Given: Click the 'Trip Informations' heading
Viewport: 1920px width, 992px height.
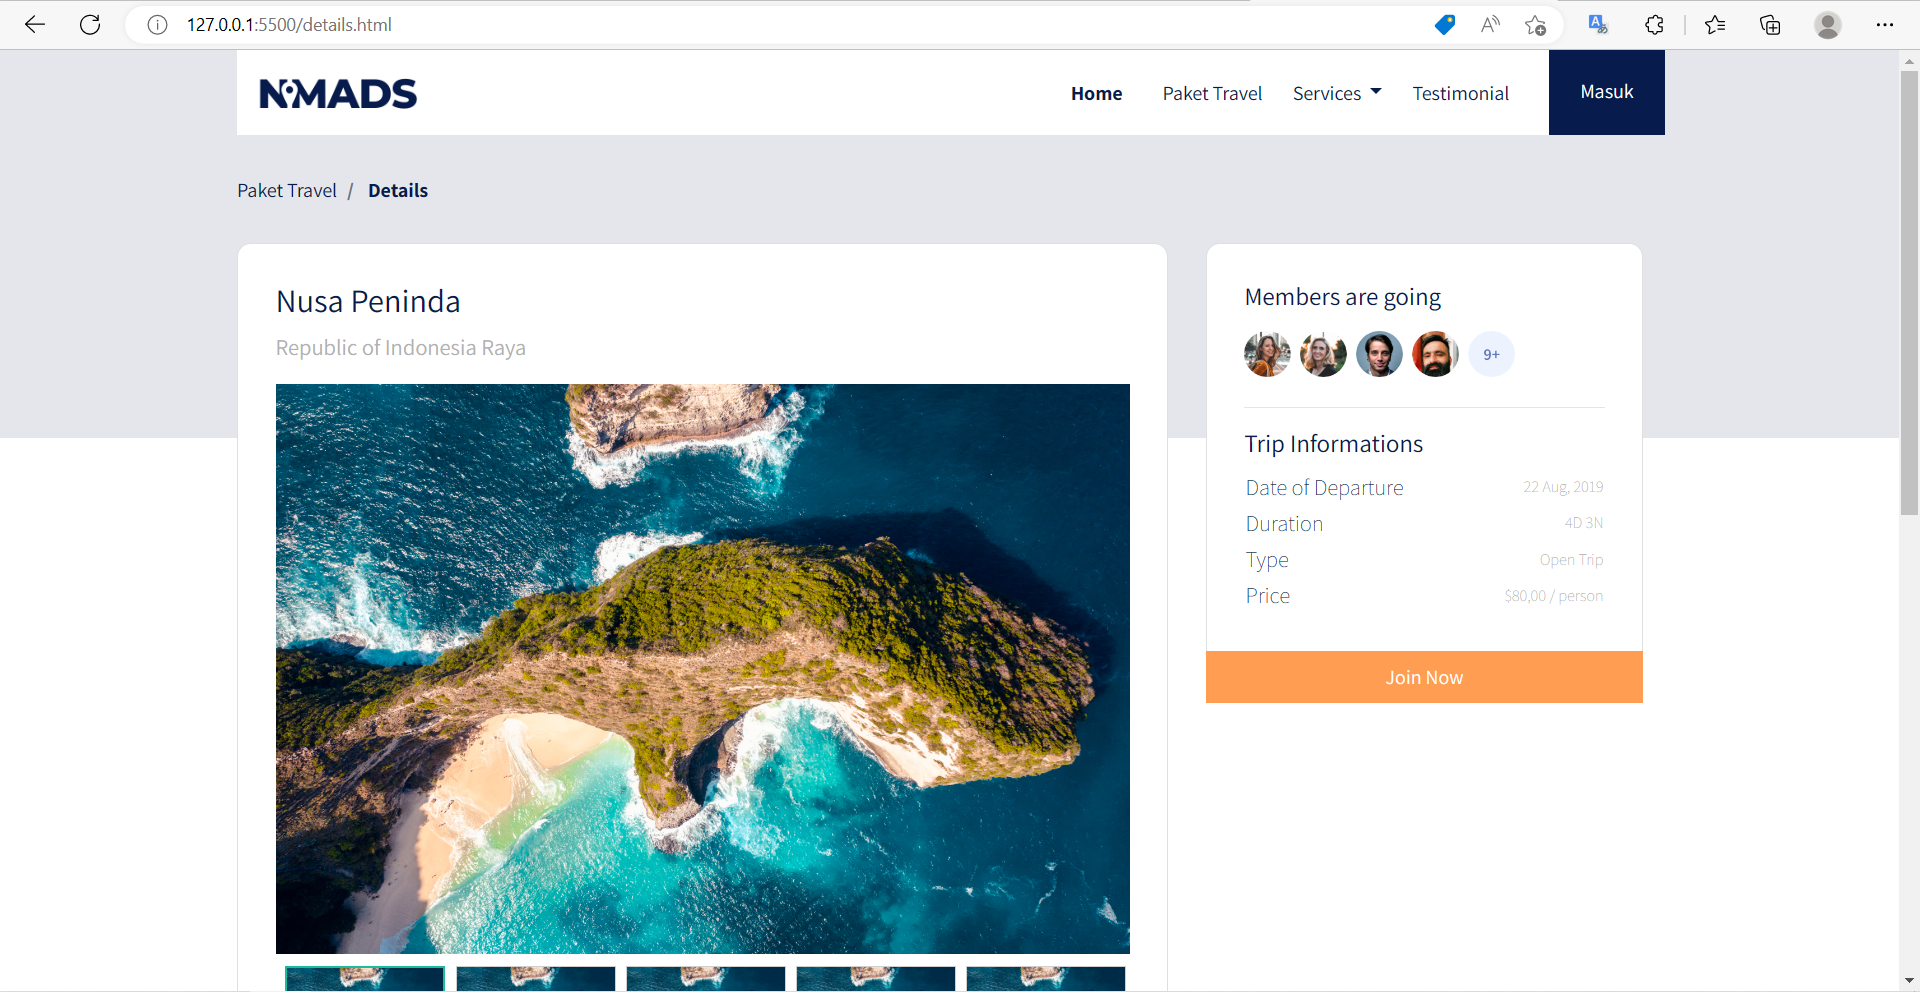Looking at the screenshot, I should click(1333, 444).
